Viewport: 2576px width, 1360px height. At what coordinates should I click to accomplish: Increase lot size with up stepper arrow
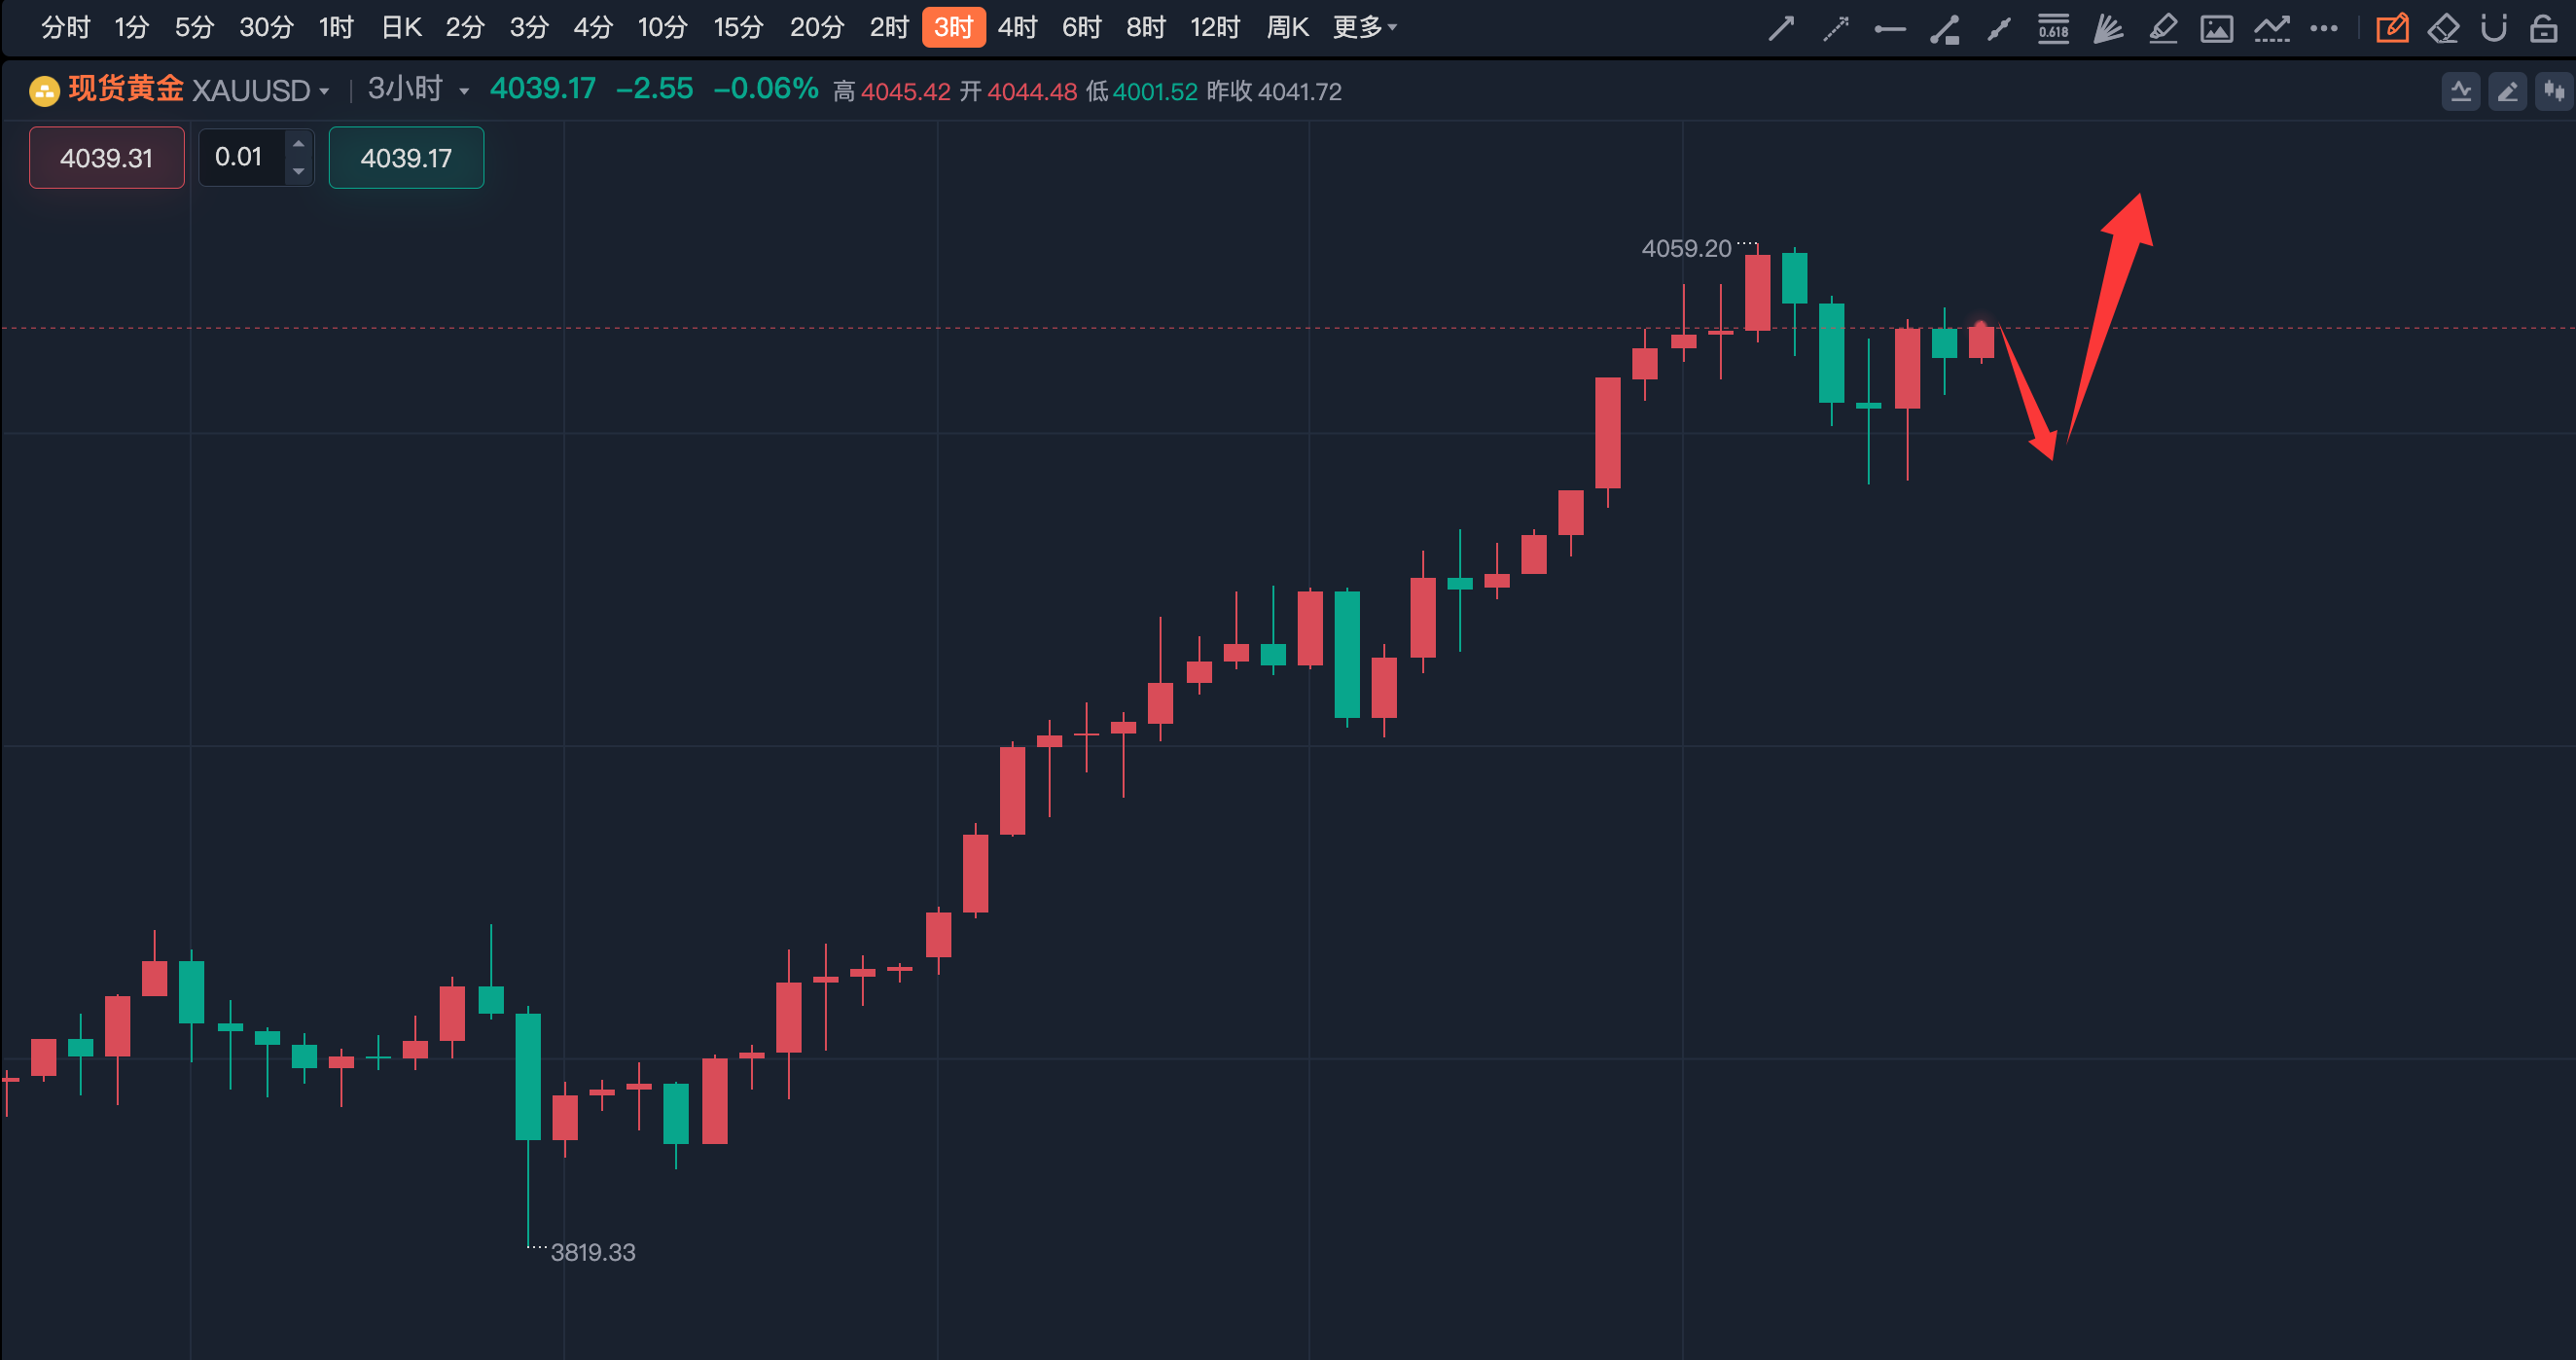pos(298,144)
